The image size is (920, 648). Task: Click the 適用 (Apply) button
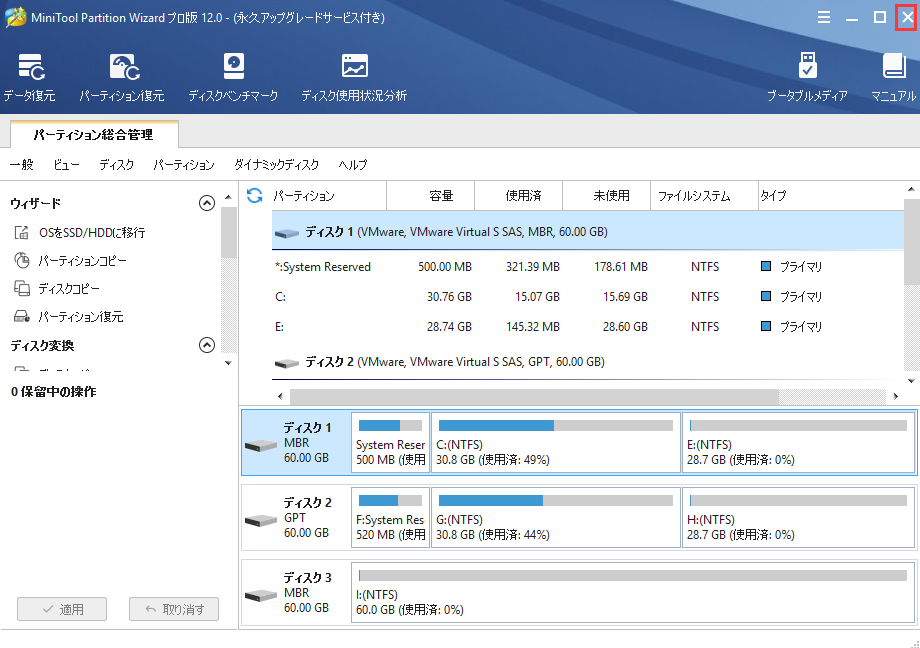coord(63,609)
